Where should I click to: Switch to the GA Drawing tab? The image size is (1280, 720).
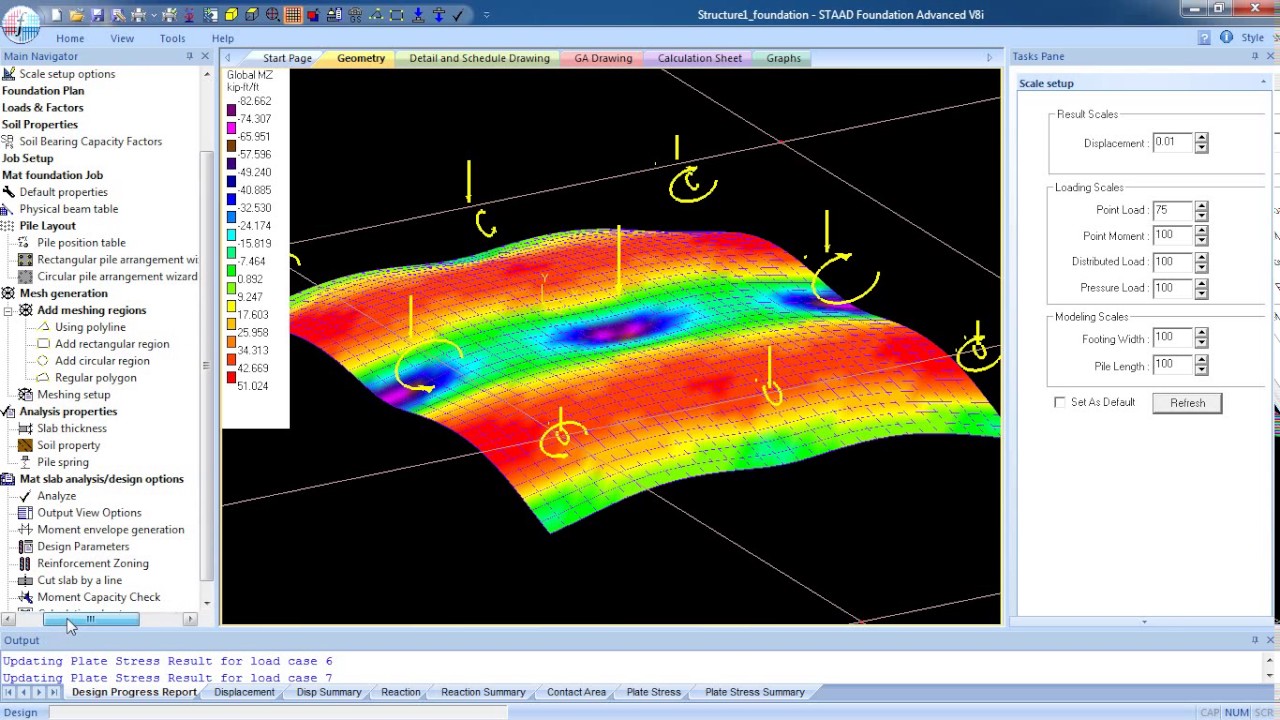click(x=603, y=58)
